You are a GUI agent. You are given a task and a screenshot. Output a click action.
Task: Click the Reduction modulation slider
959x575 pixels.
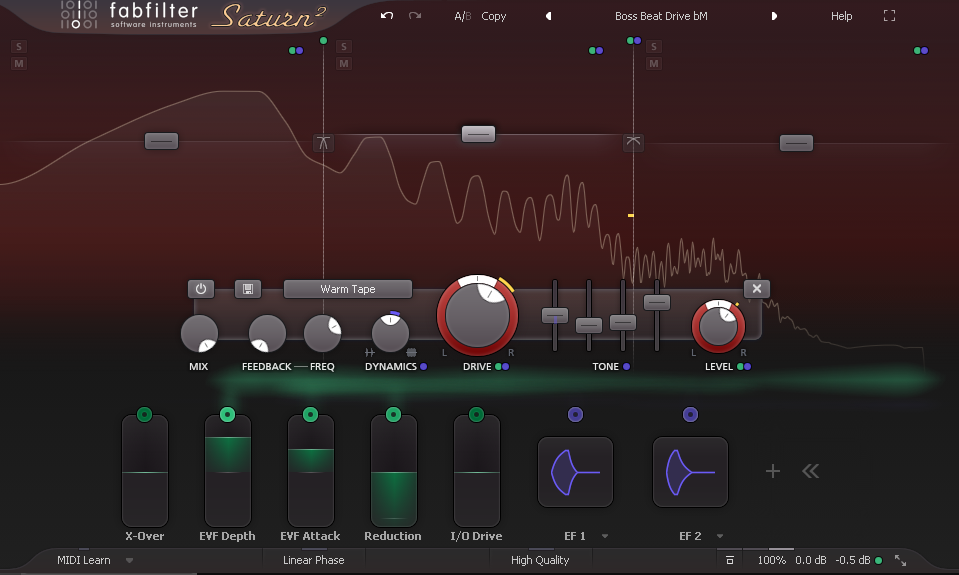click(394, 471)
